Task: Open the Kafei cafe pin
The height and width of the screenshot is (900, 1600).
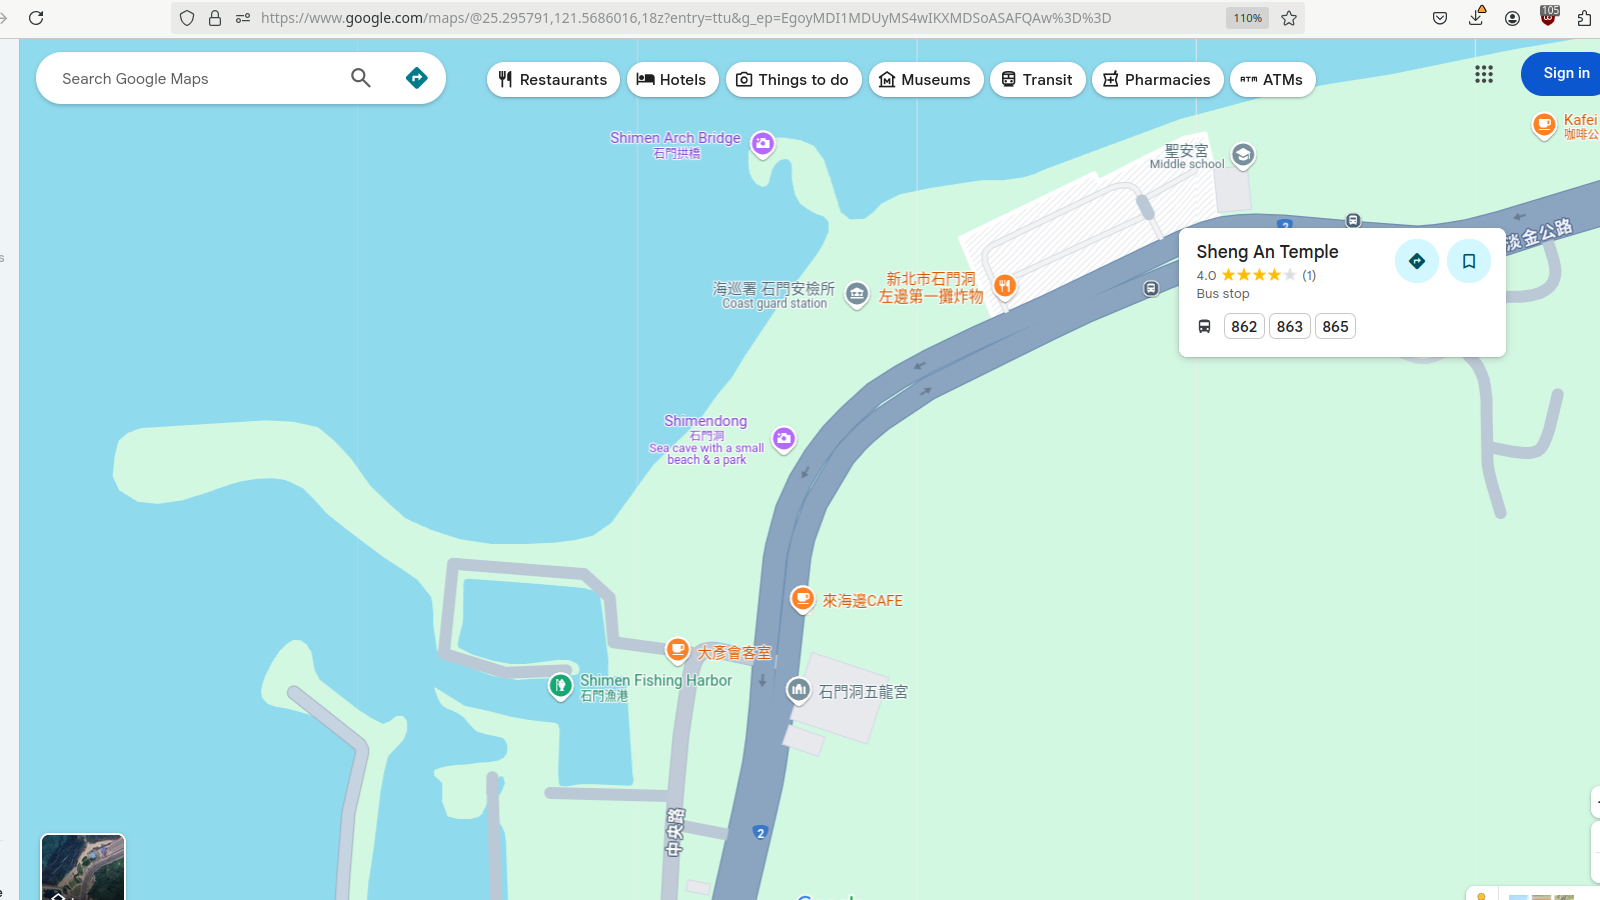Action: click(x=1544, y=125)
